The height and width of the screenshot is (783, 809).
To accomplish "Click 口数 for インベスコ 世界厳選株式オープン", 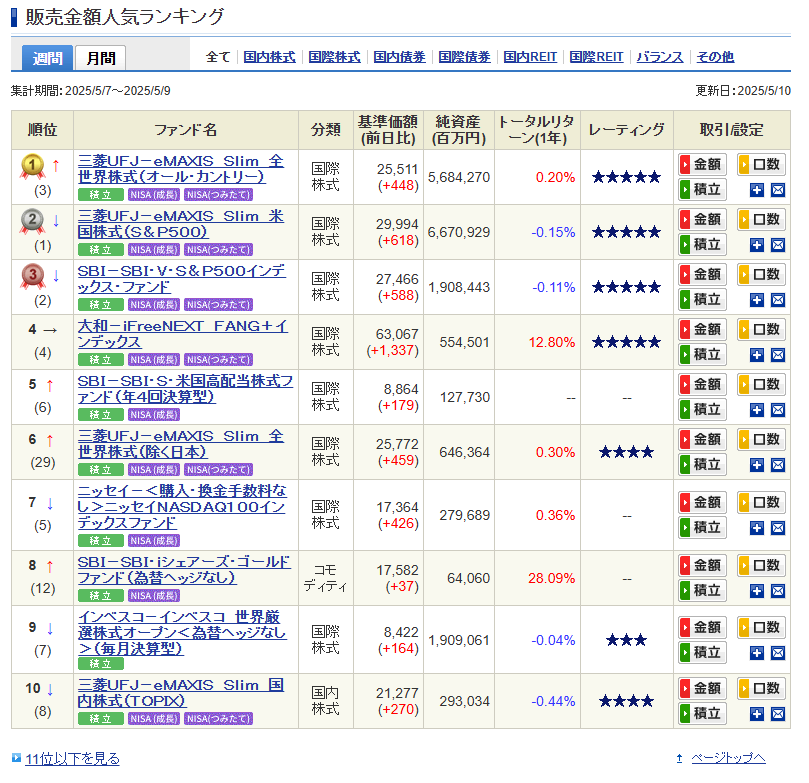I will [761, 628].
